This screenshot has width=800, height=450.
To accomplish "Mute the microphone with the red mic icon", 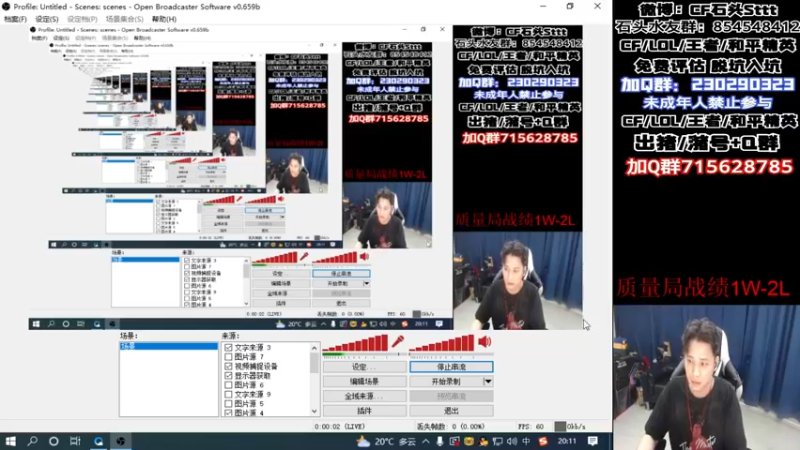I will click(398, 341).
